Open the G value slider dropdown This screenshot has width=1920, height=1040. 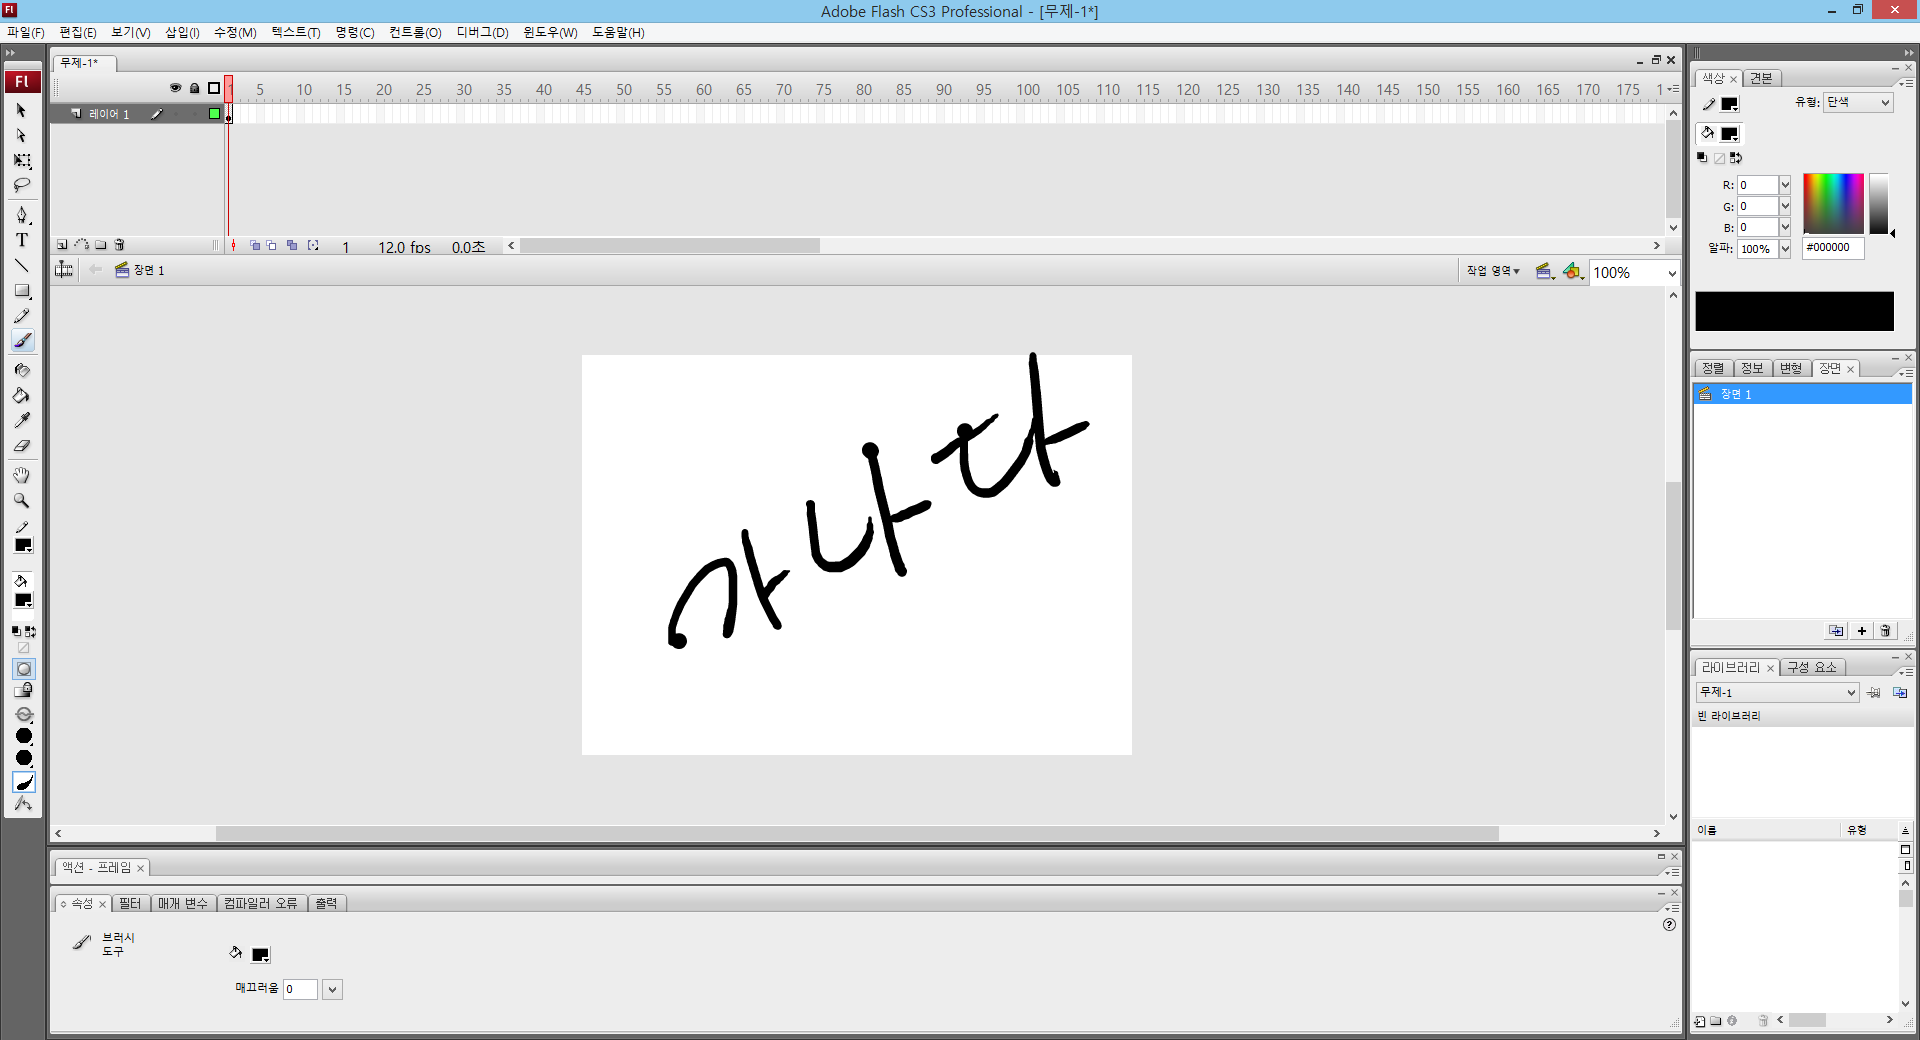pyautogui.click(x=1785, y=206)
